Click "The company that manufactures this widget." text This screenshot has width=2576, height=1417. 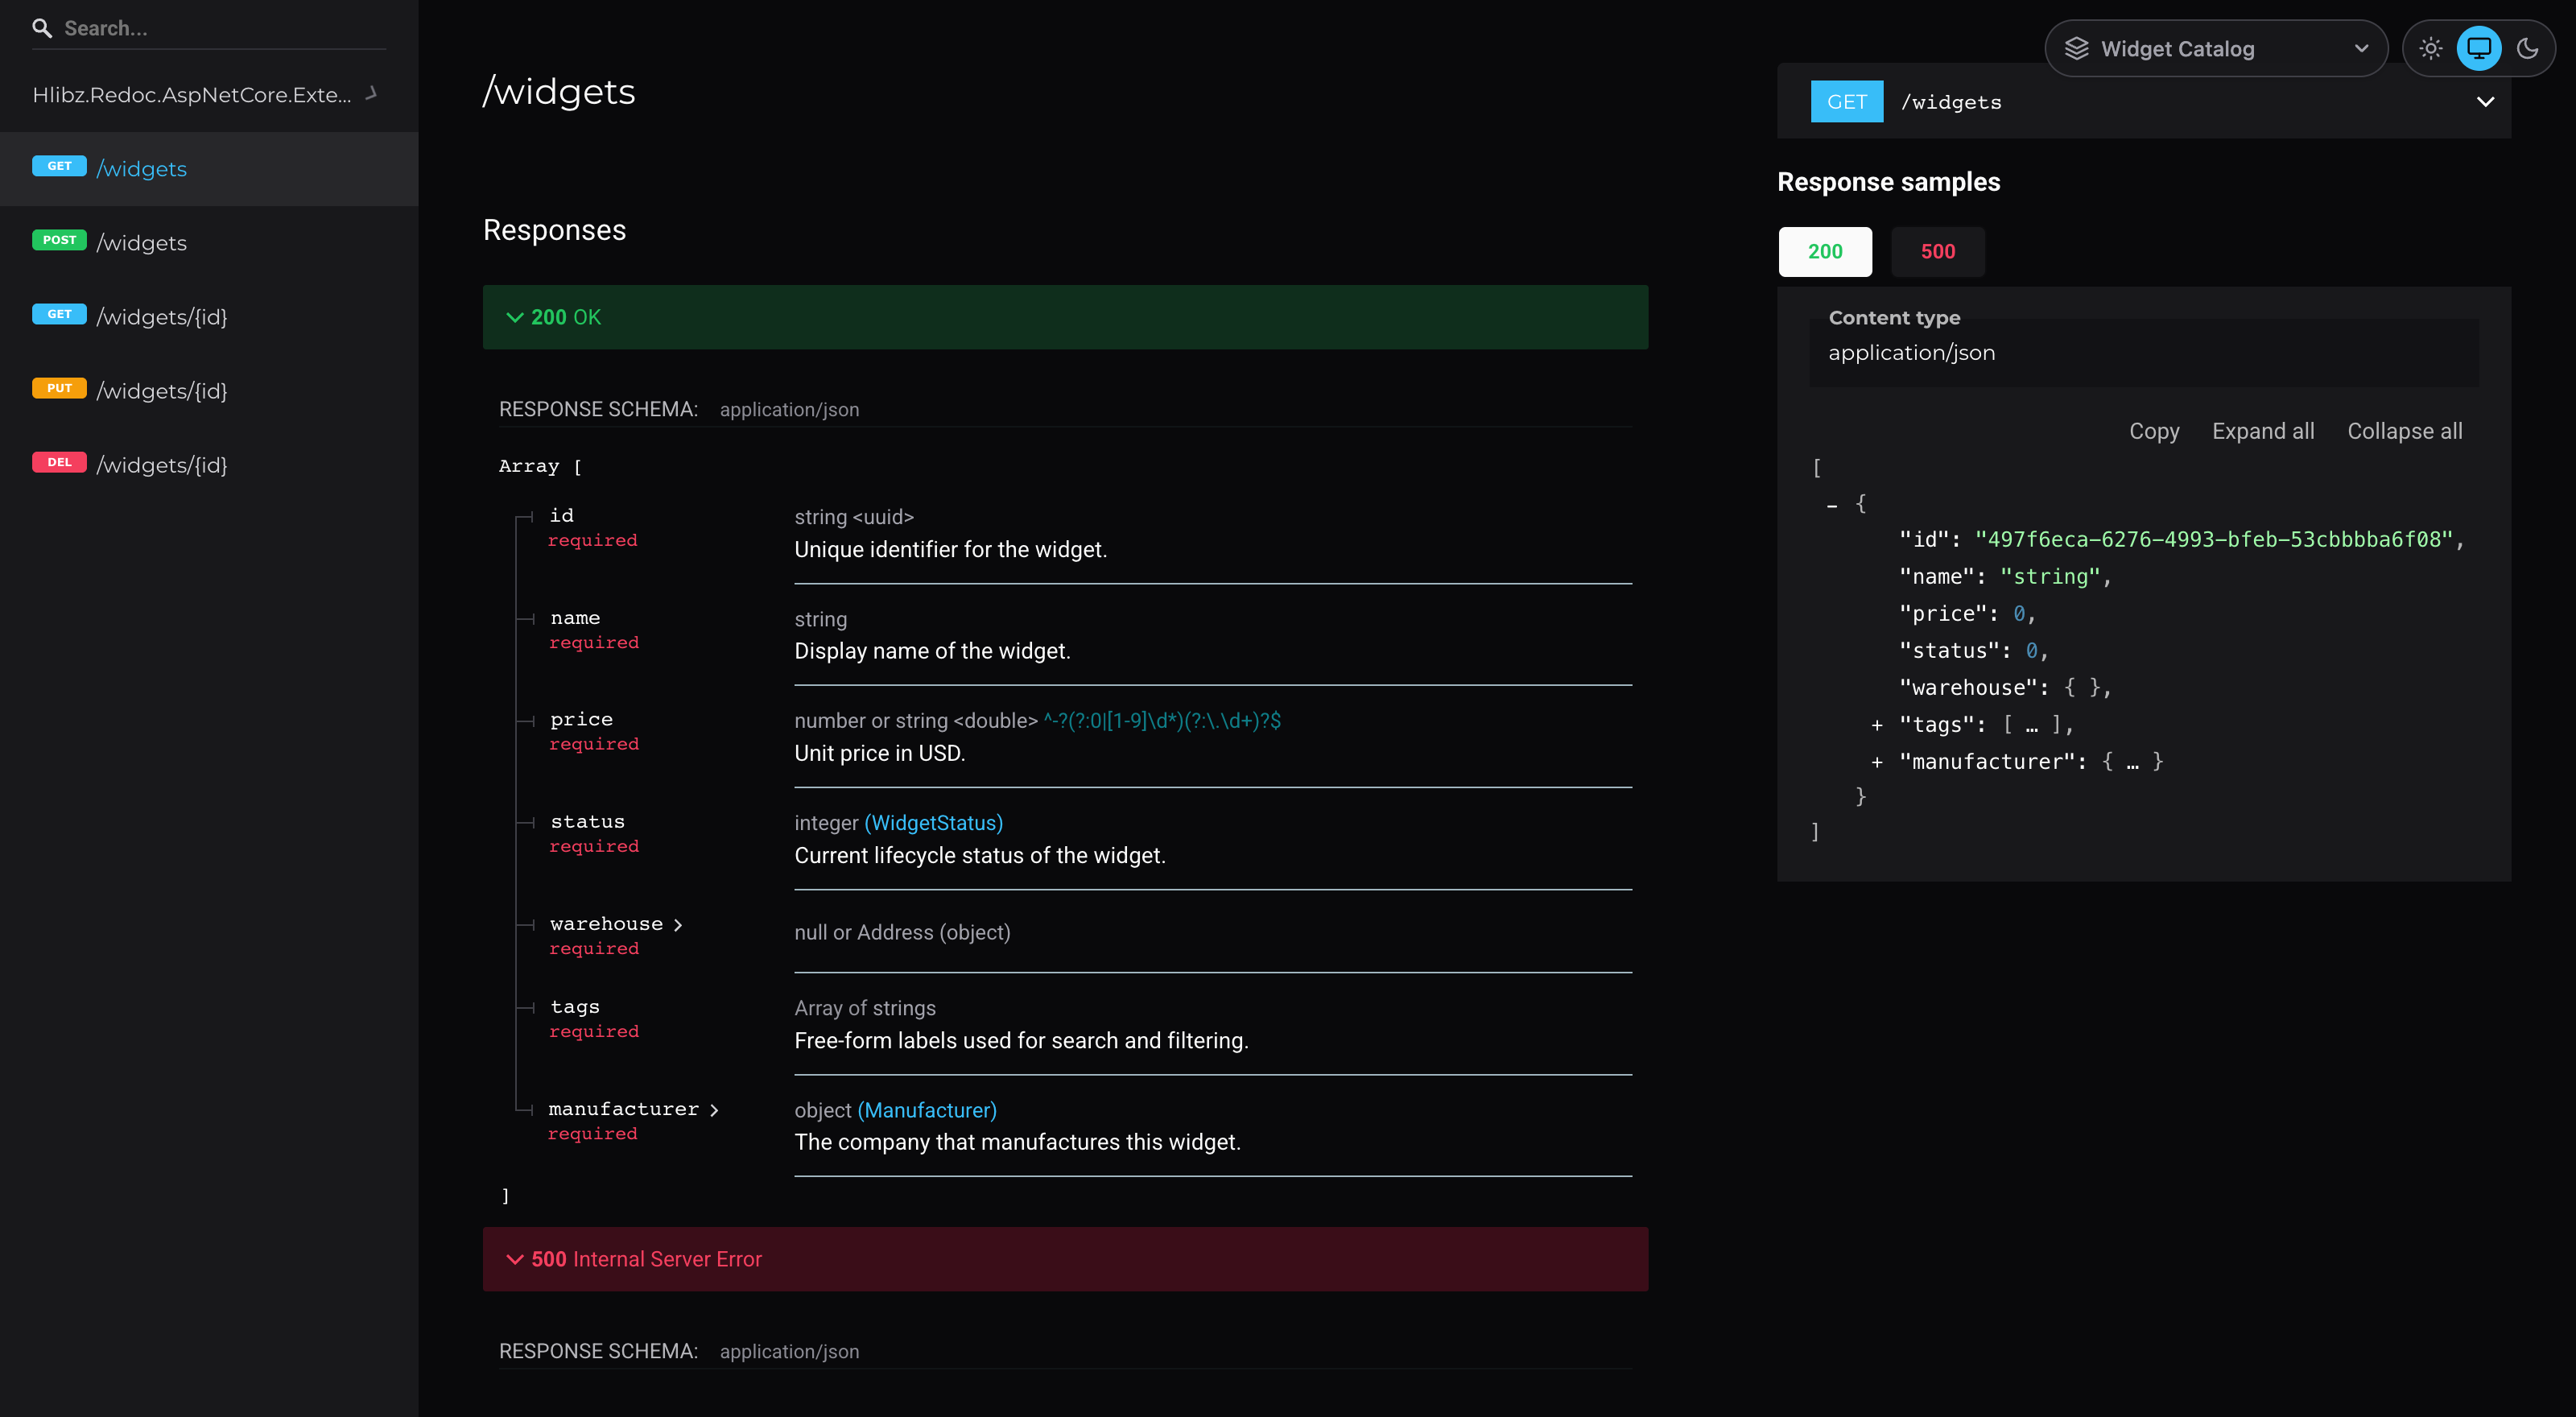click(x=1017, y=1142)
